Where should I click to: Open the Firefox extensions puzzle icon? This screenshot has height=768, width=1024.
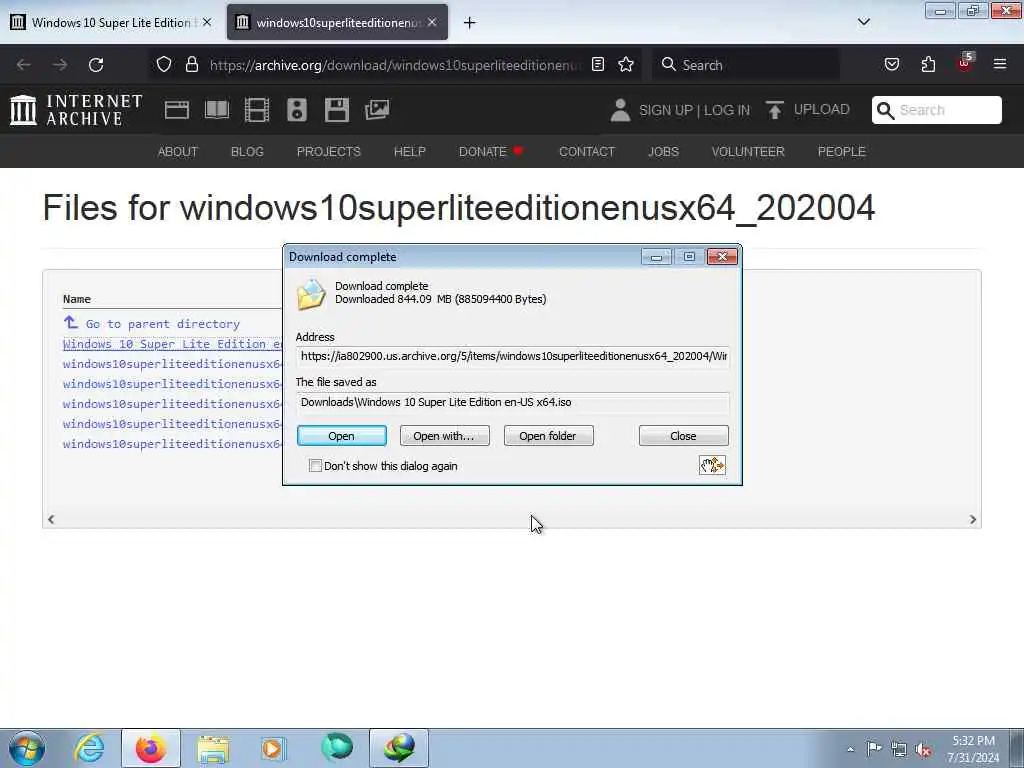click(928, 64)
